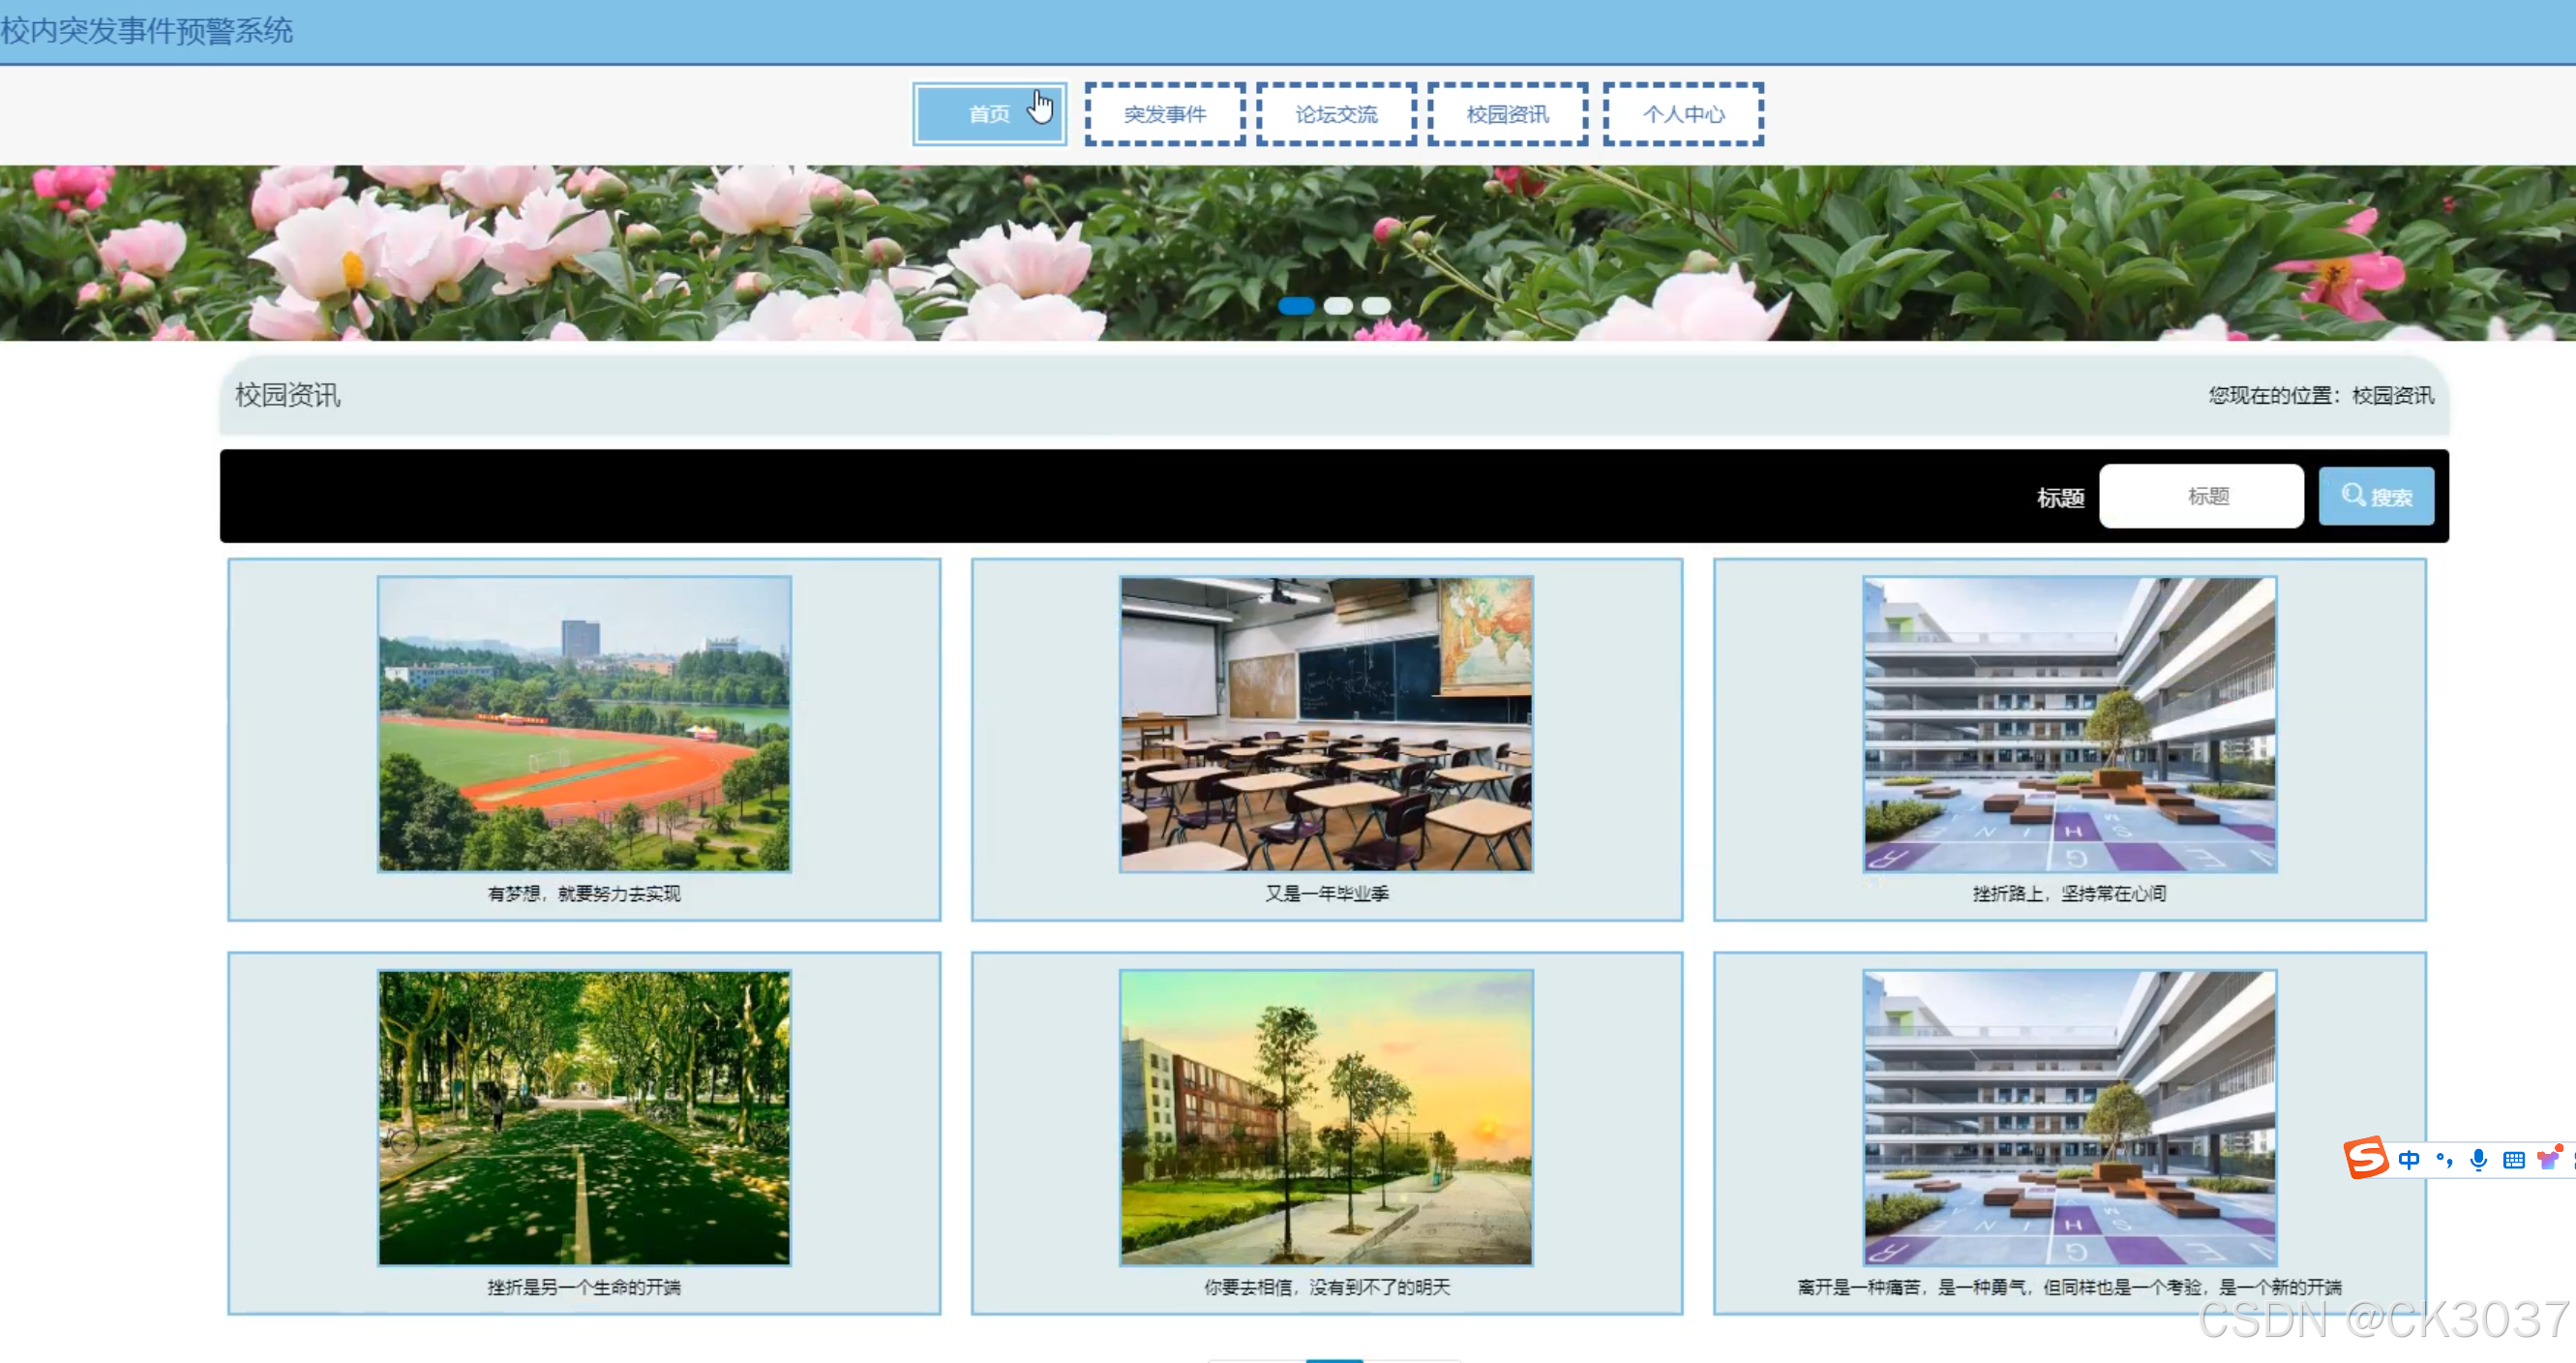Open the soft keyboard icon
The width and height of the screenshot is (2576, 1363).
[x=2513, y=1159]
